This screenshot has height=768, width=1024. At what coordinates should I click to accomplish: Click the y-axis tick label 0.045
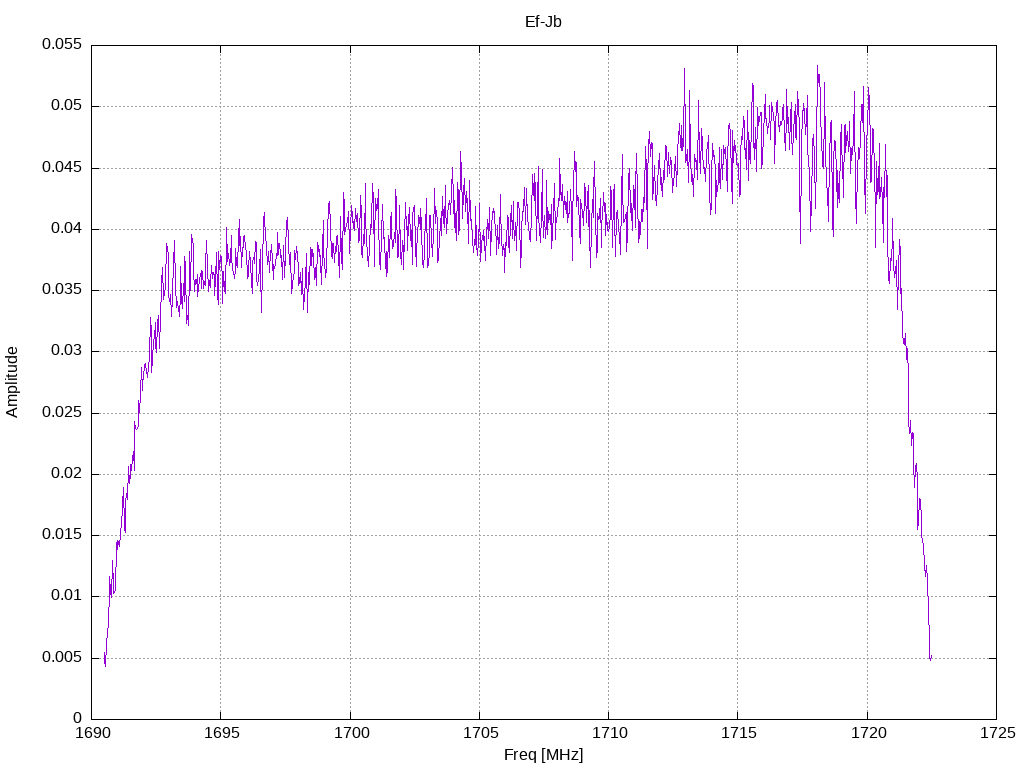(x=62, y=167)
